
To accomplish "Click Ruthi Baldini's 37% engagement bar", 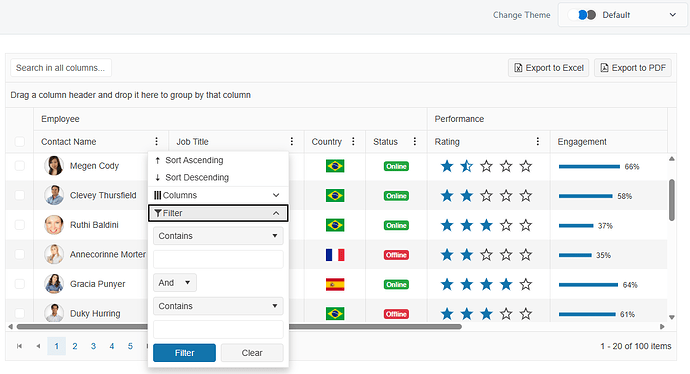I will click(576, 225).
